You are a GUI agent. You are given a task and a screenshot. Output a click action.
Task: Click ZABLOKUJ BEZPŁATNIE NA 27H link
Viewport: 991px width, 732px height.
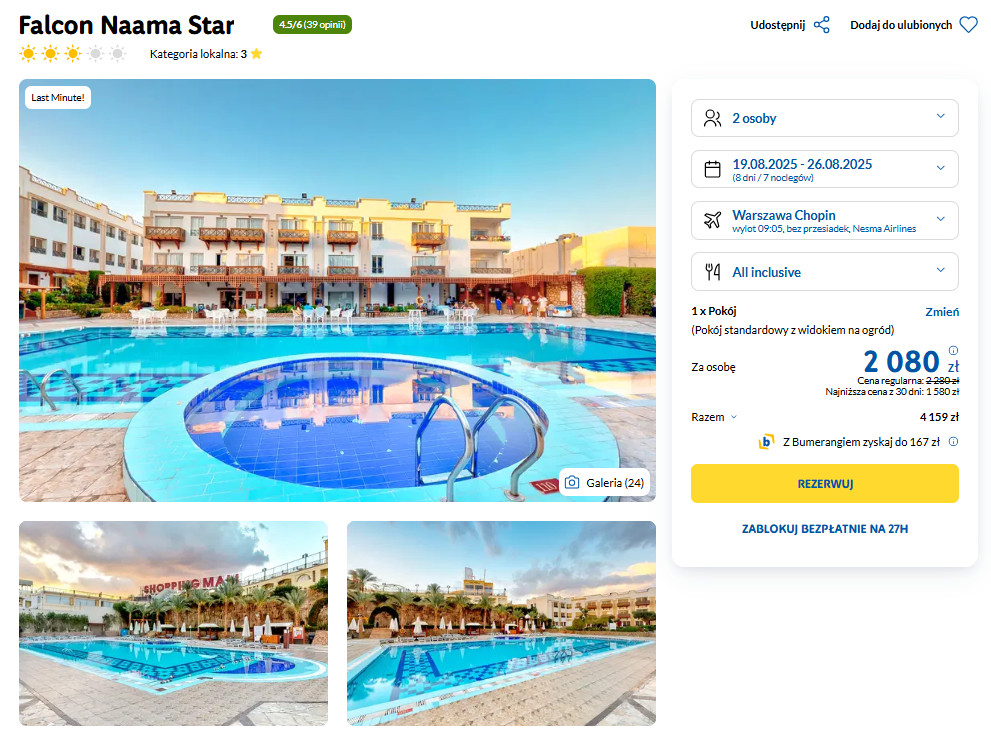pyautogui.click(x=825, y=529)
